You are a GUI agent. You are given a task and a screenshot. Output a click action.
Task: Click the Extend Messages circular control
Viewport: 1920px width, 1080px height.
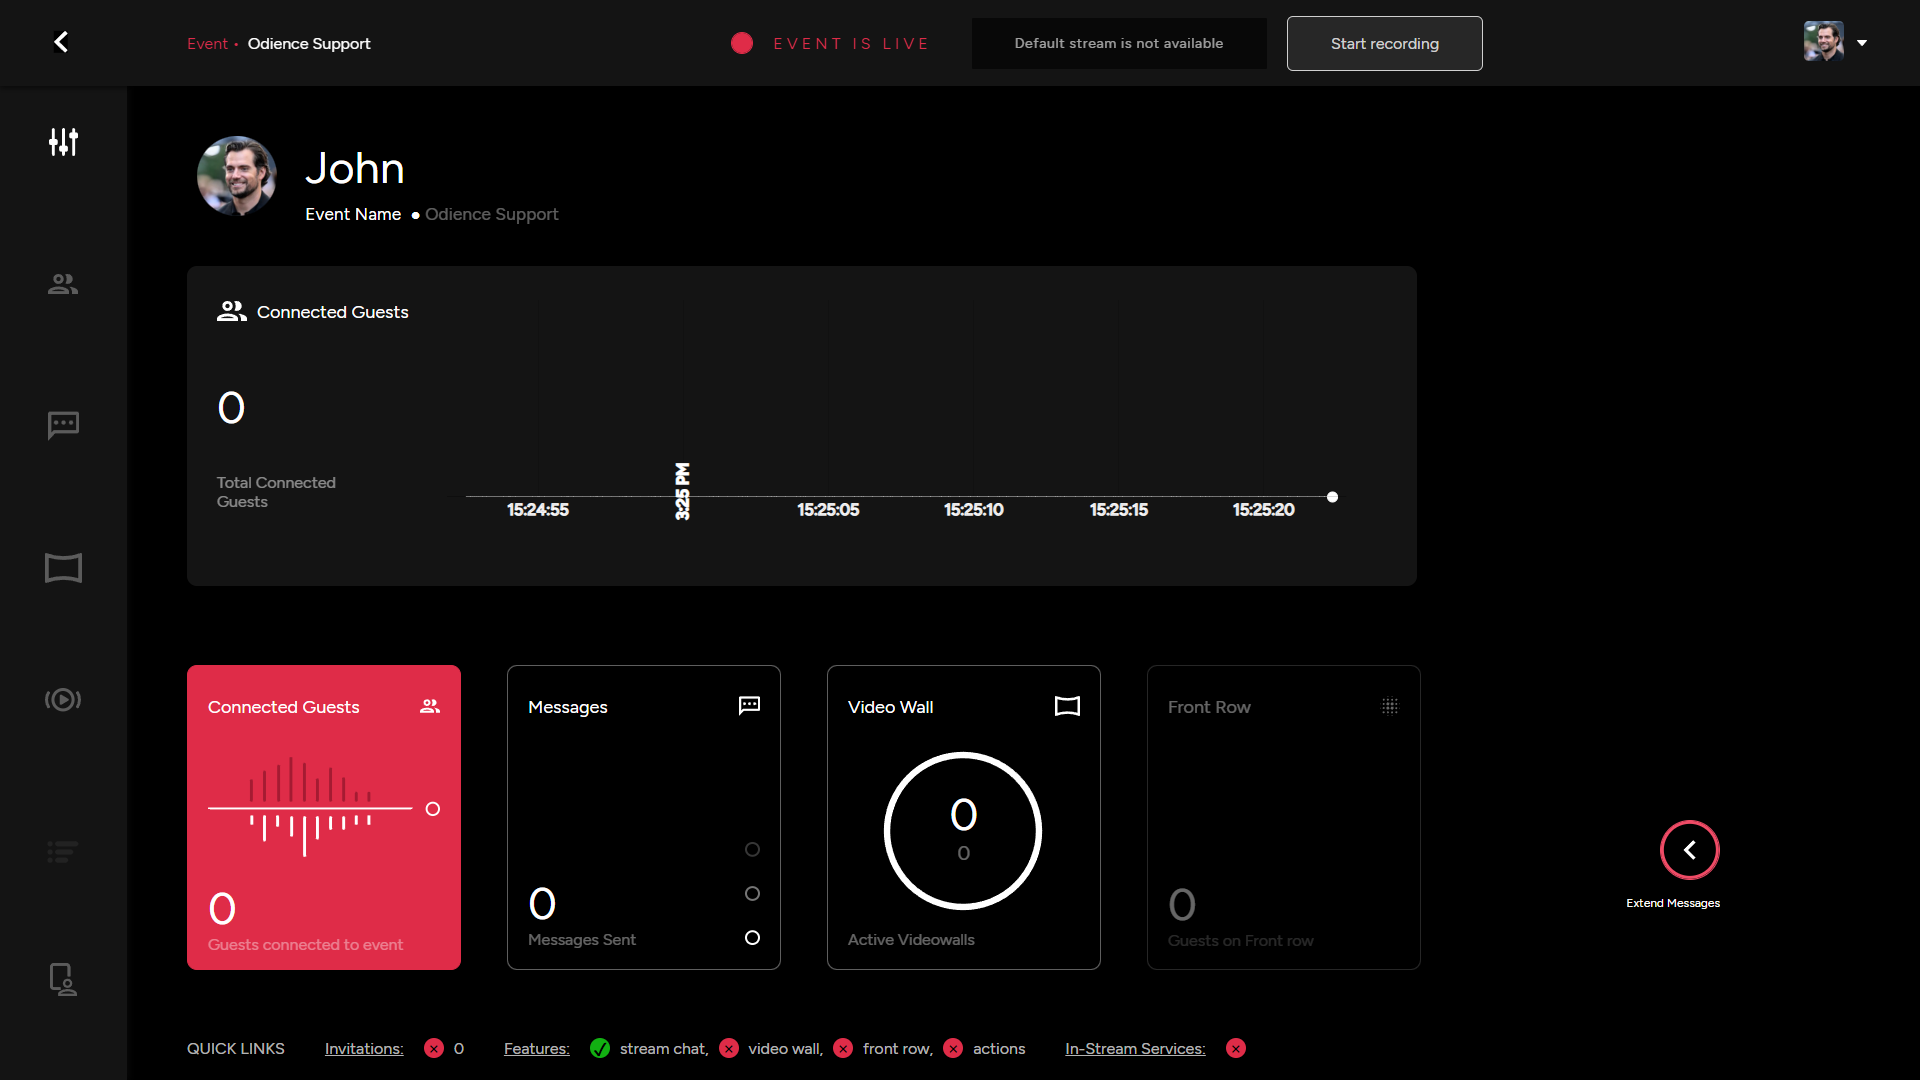1688,850
